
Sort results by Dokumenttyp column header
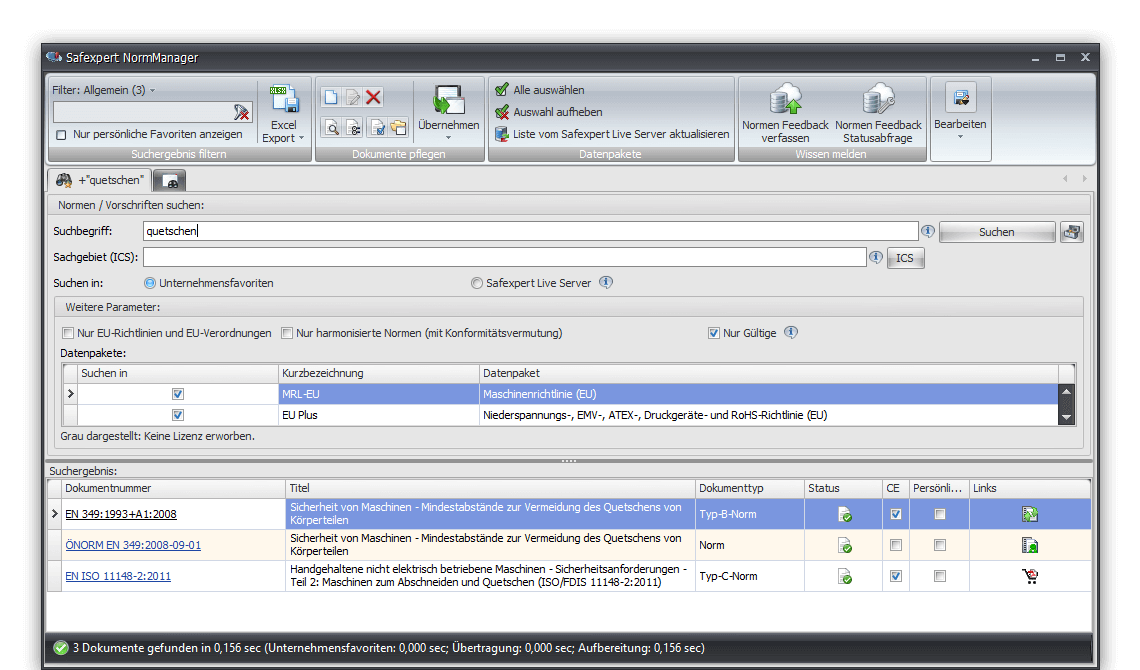(750, 488)
